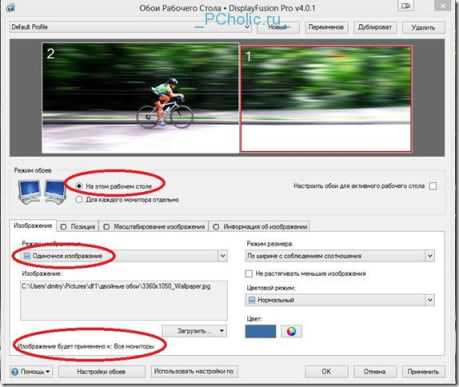This screenshot has width=459, height=387.
Task: Enable 'Настроить обои для активного рабочего стола' checkbox
Action: click(x=433, y=186)
